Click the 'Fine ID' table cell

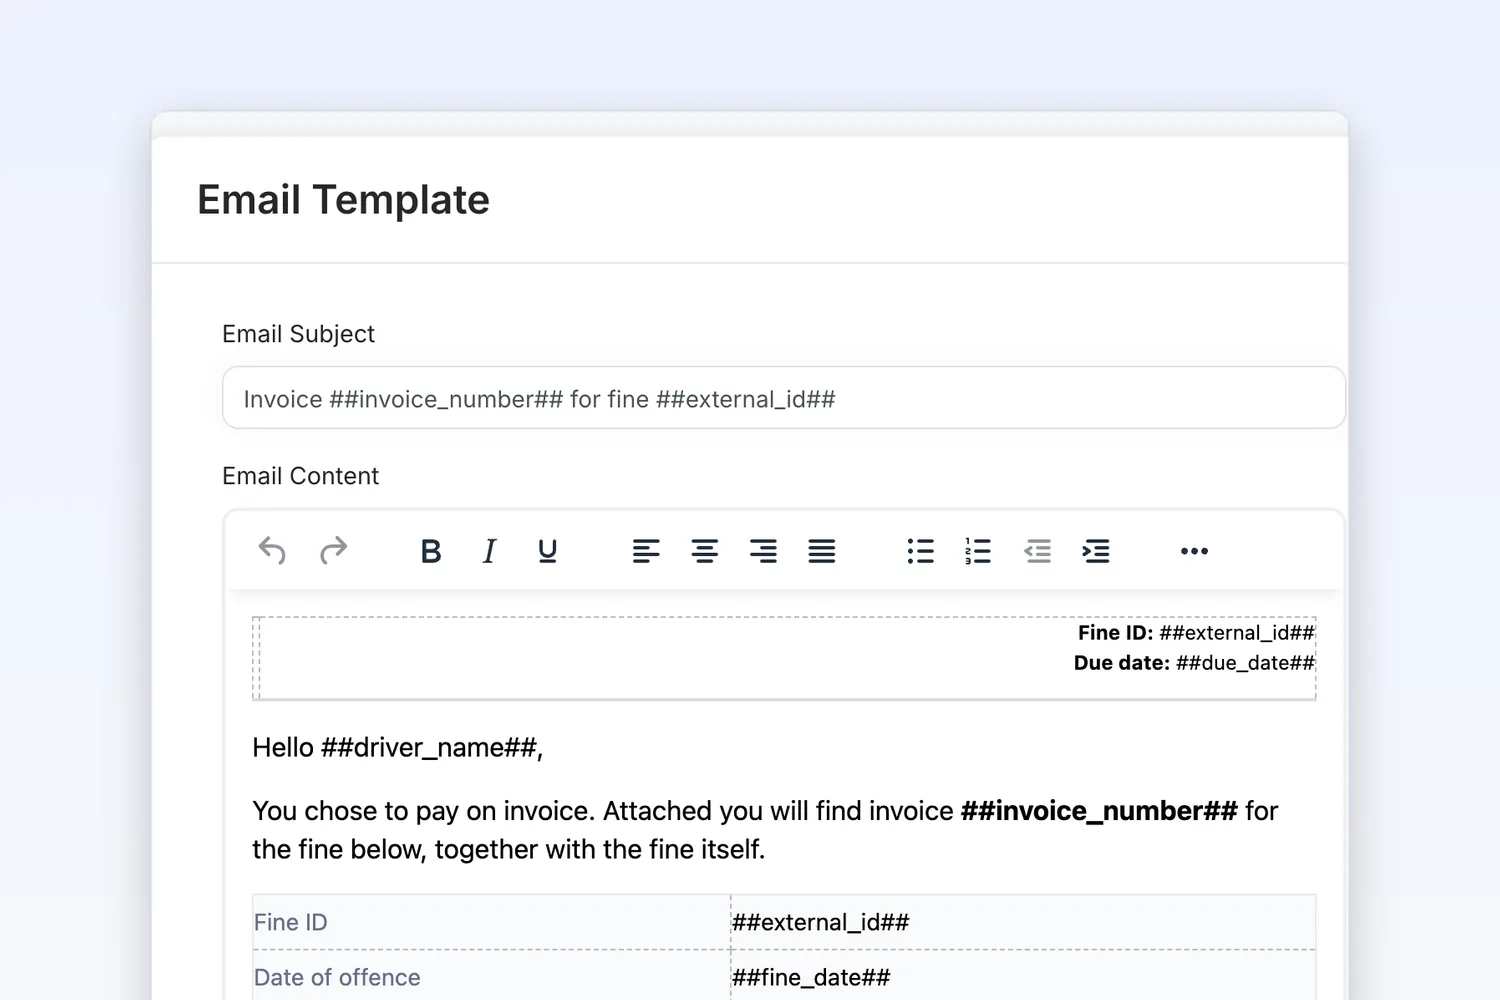pyautogui.click(x=491, y=922)
